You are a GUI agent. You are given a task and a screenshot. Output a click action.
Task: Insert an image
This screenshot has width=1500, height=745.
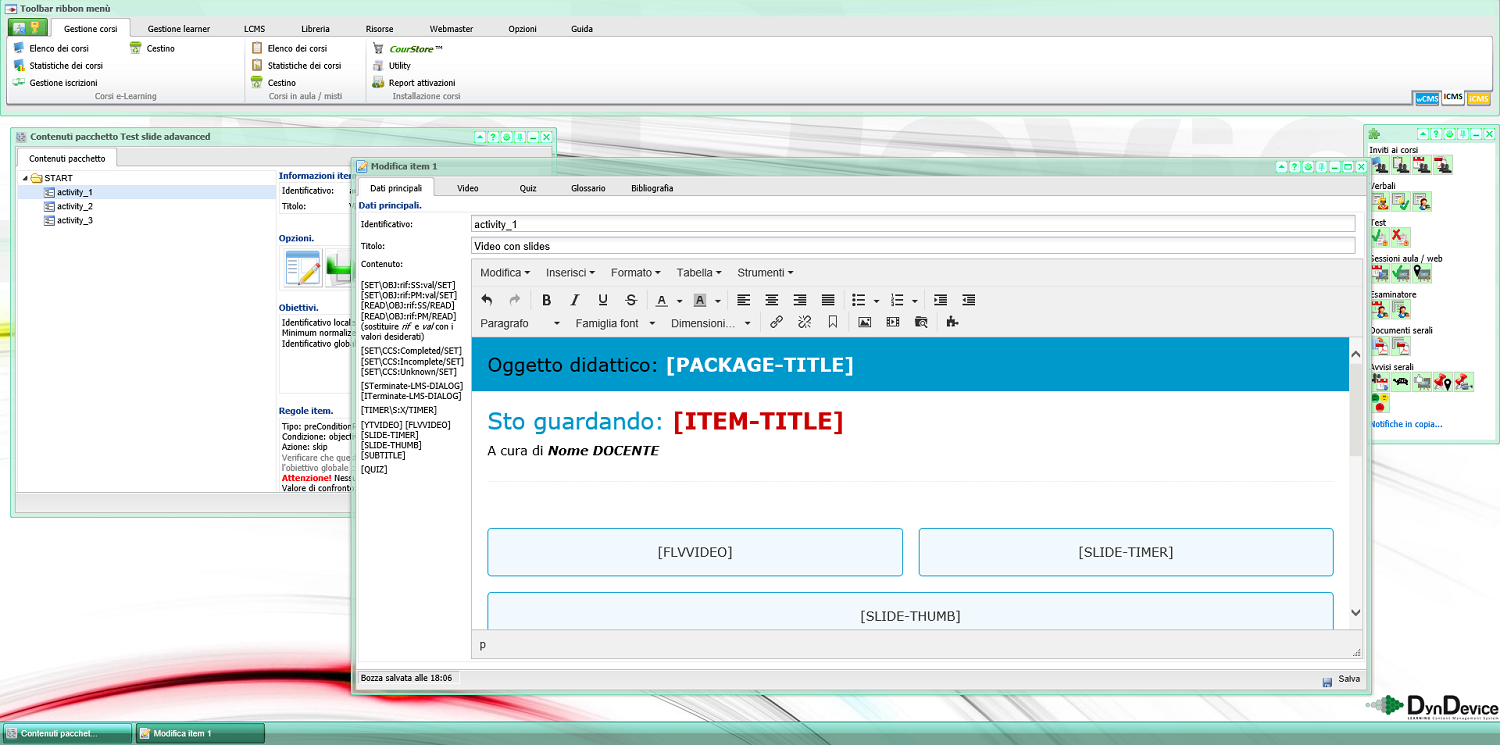point(865,322)
